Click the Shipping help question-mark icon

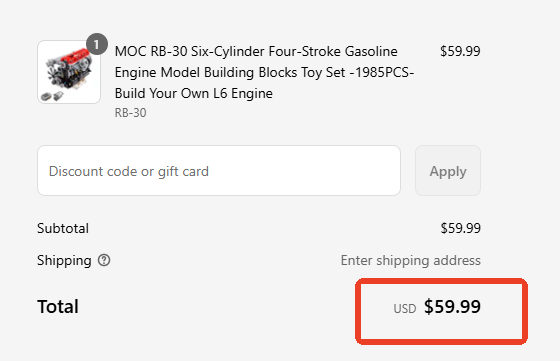[104, 260]
